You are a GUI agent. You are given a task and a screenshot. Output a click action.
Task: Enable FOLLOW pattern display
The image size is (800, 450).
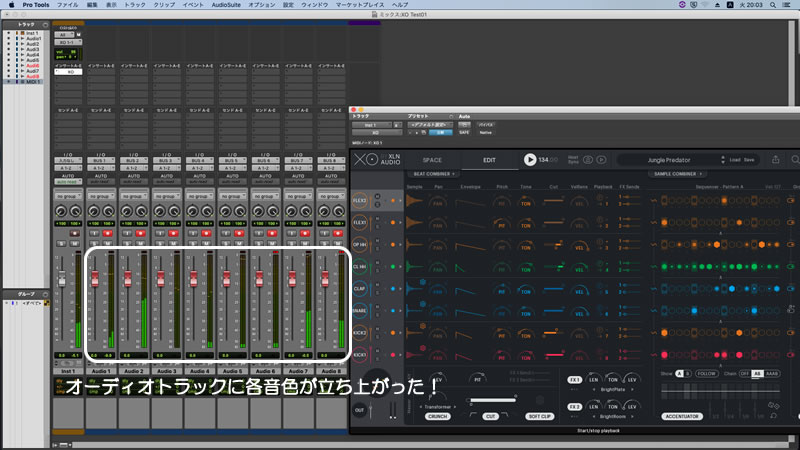(x=706, y=373)
